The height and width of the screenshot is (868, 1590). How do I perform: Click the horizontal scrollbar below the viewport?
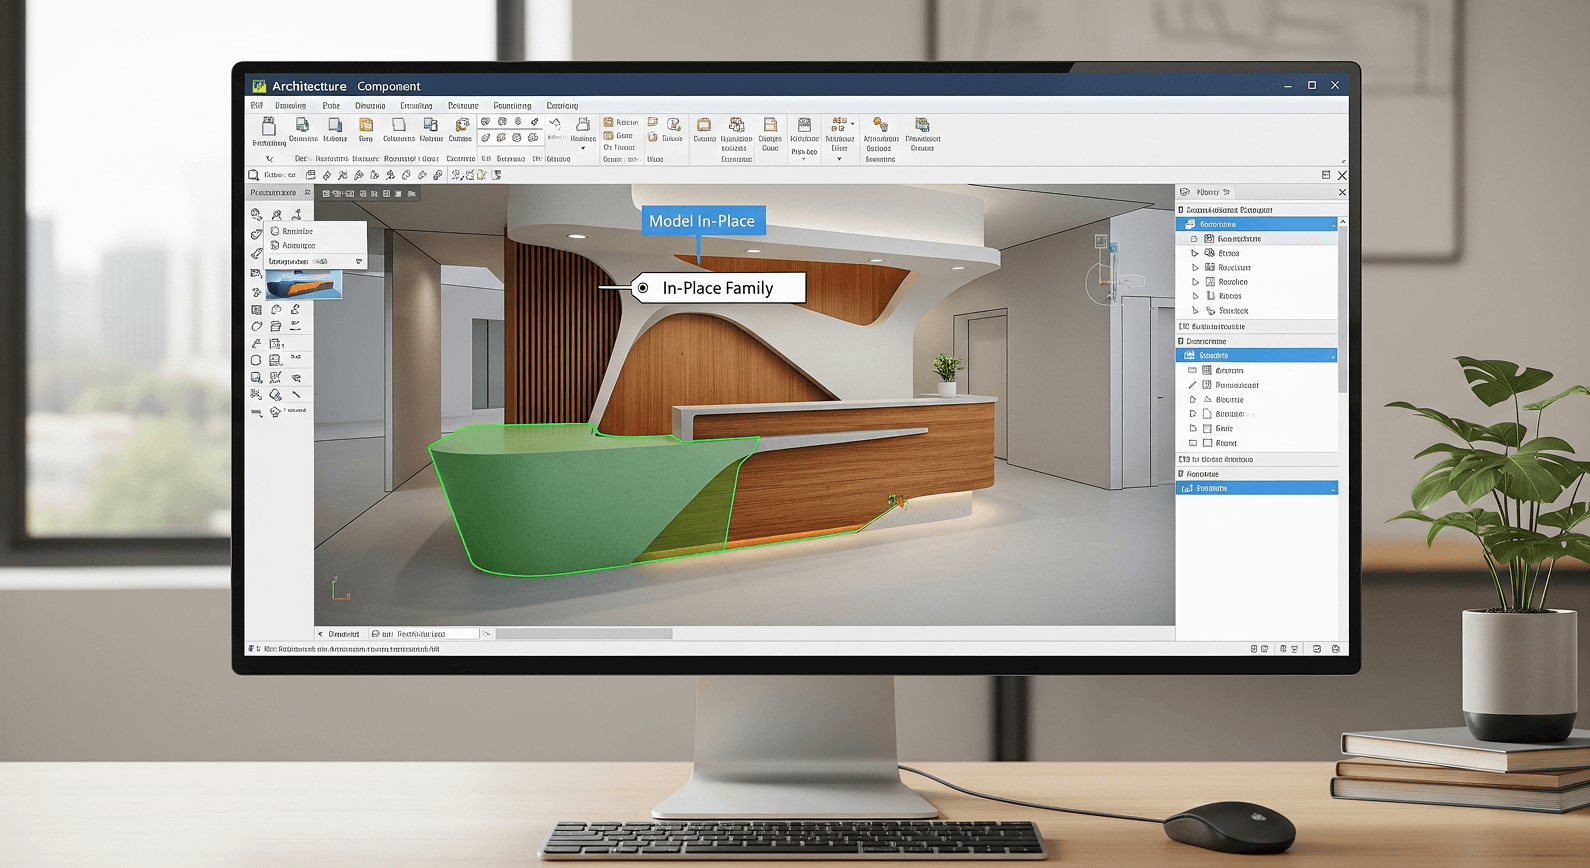(584, 634)
